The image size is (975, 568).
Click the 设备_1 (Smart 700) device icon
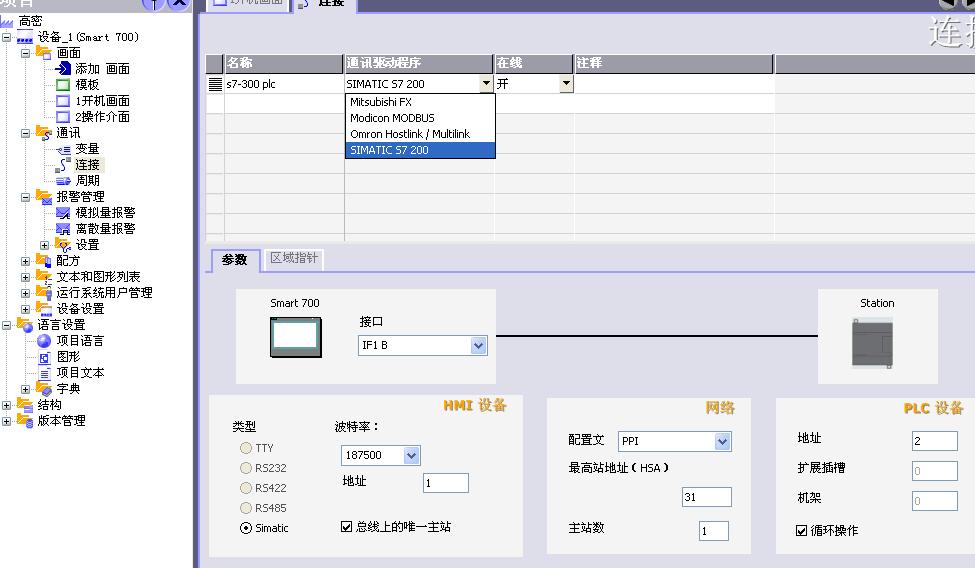click(25, 37)
